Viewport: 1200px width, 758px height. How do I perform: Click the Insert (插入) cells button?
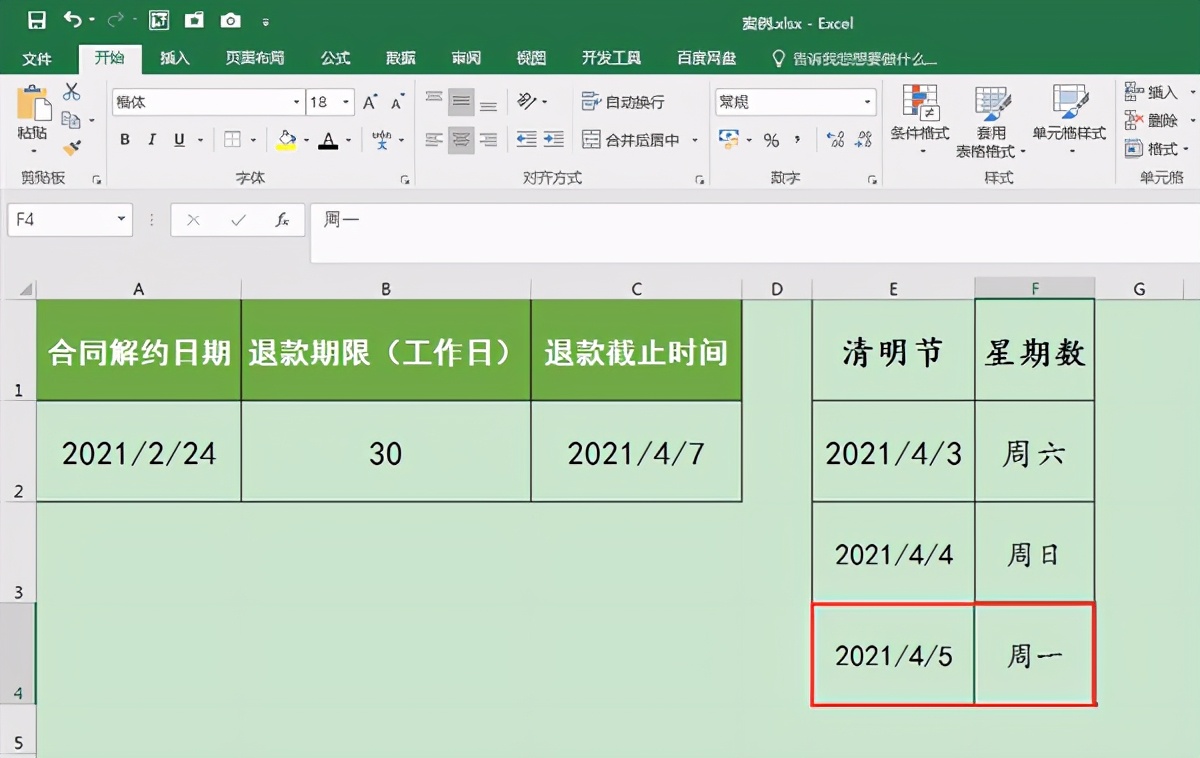tap(1152, 92)
